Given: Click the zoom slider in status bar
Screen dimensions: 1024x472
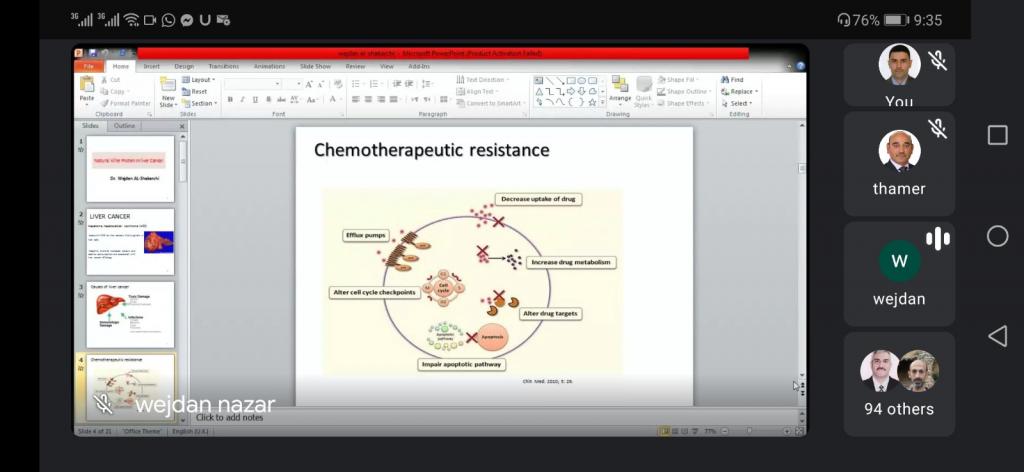Looking at the screenshot, I should (x=750, y=431).
